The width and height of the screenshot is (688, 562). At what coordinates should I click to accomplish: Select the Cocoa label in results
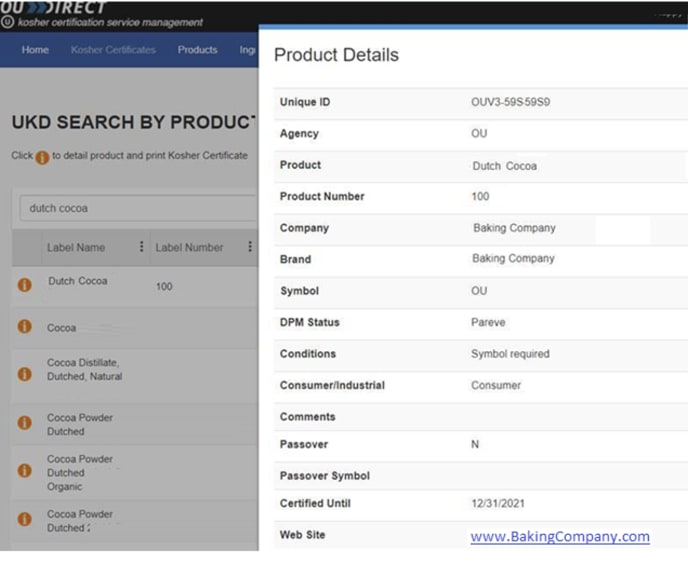coord(61,328)
